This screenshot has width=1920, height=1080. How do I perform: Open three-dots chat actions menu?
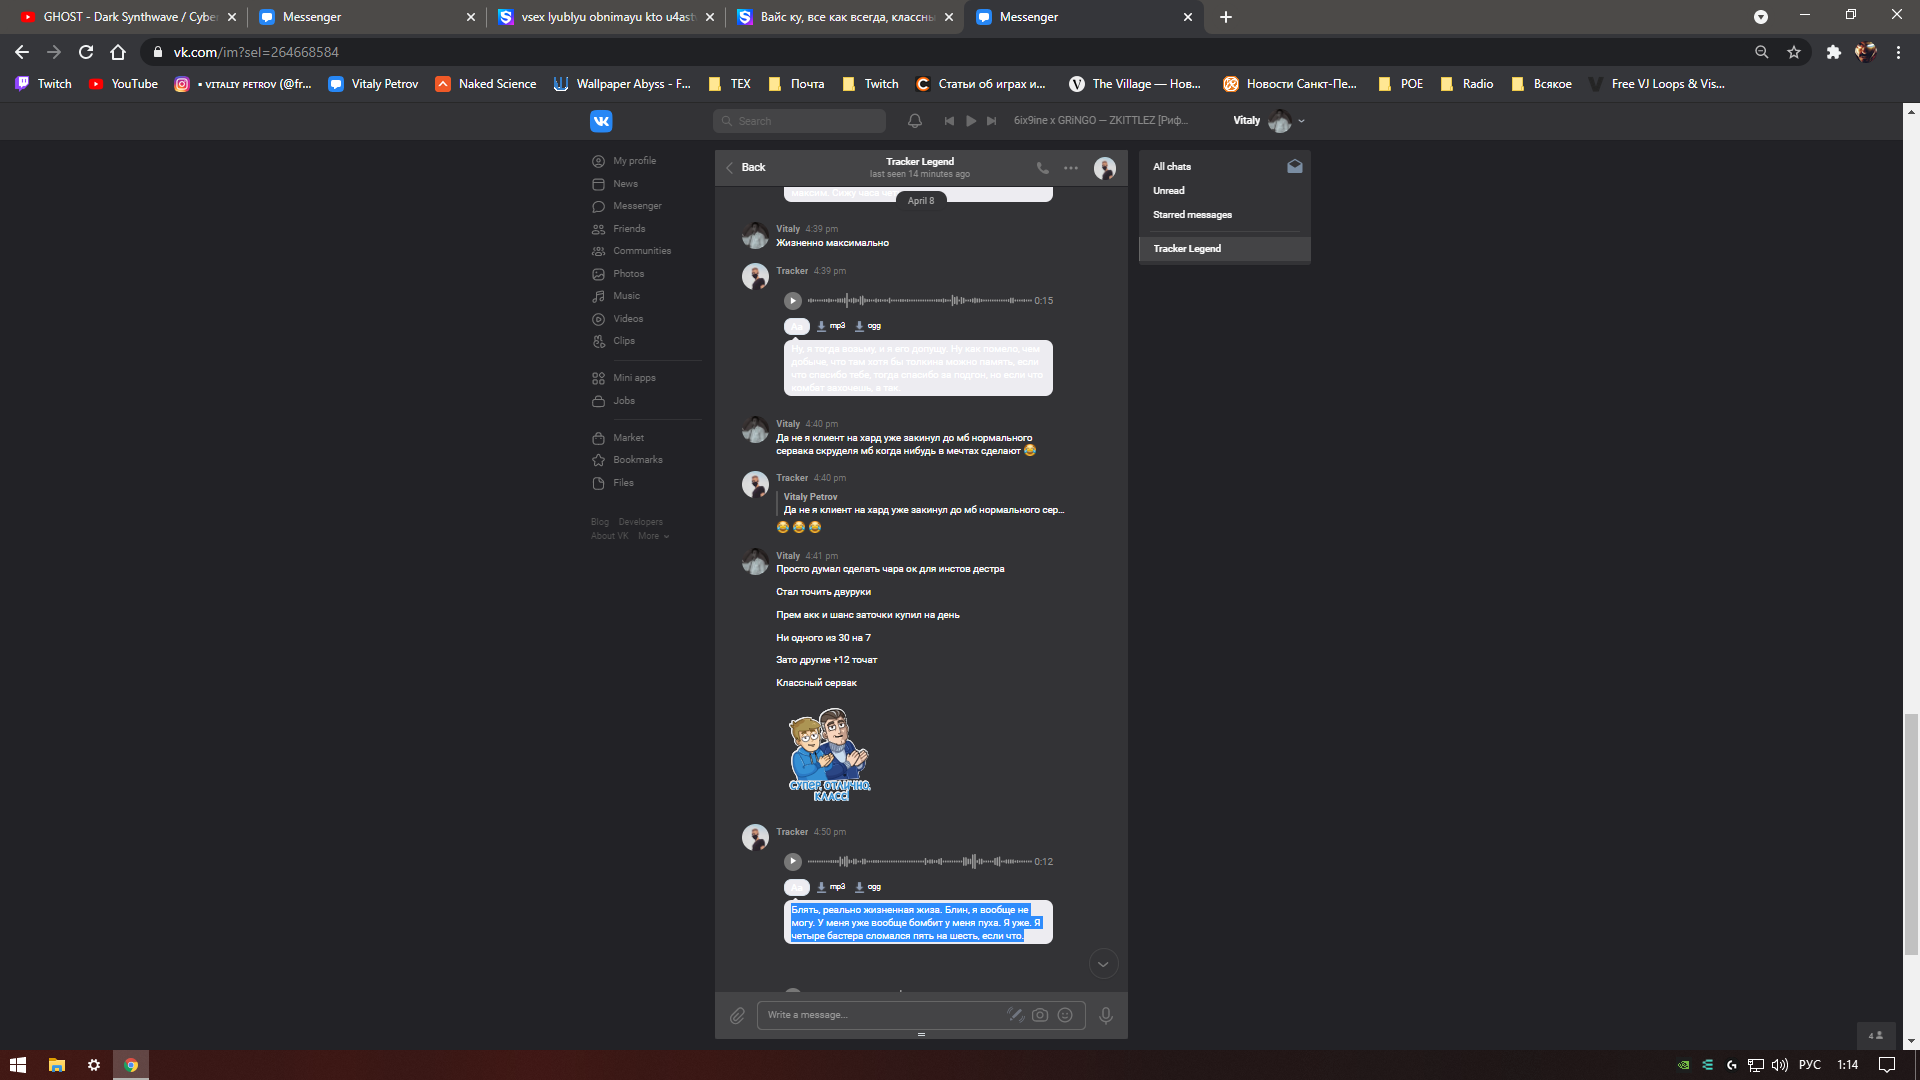click(1071, 168)
